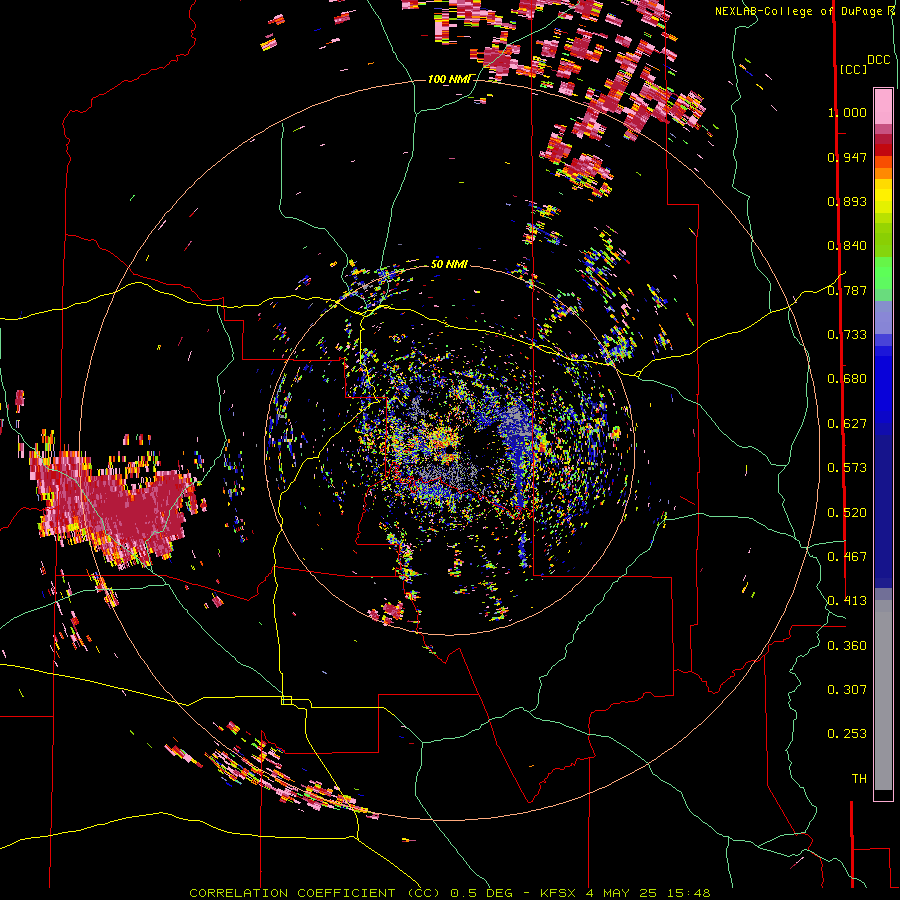Click the small yellow square road marker
The width and height of the screenshot is (900, 900).
tap(286, 700)
